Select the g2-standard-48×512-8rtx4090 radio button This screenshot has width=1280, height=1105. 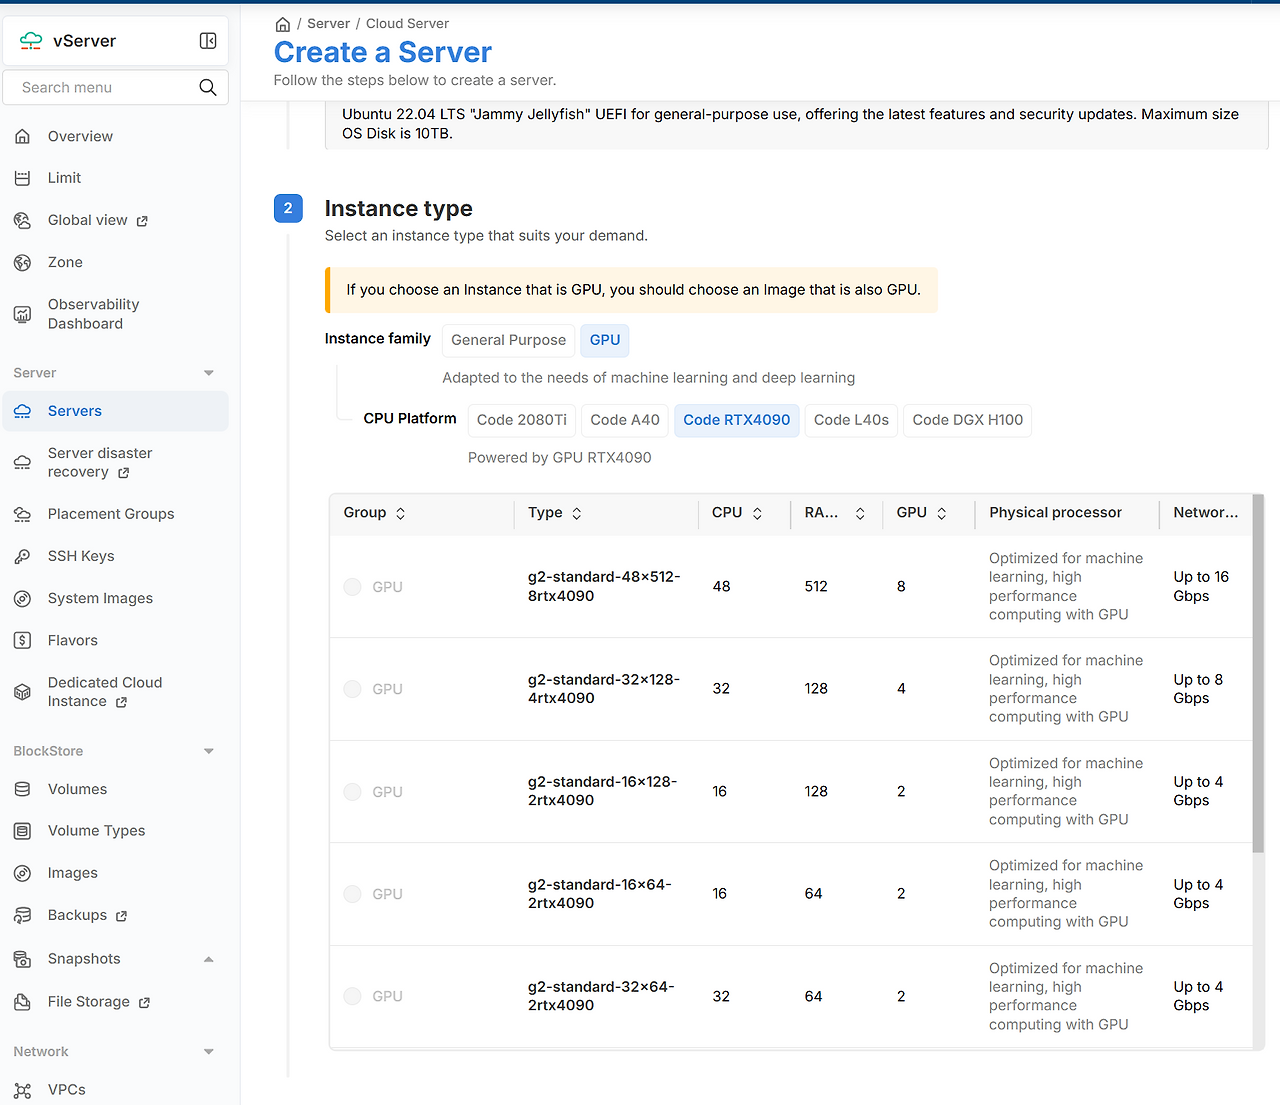point(352,587)
